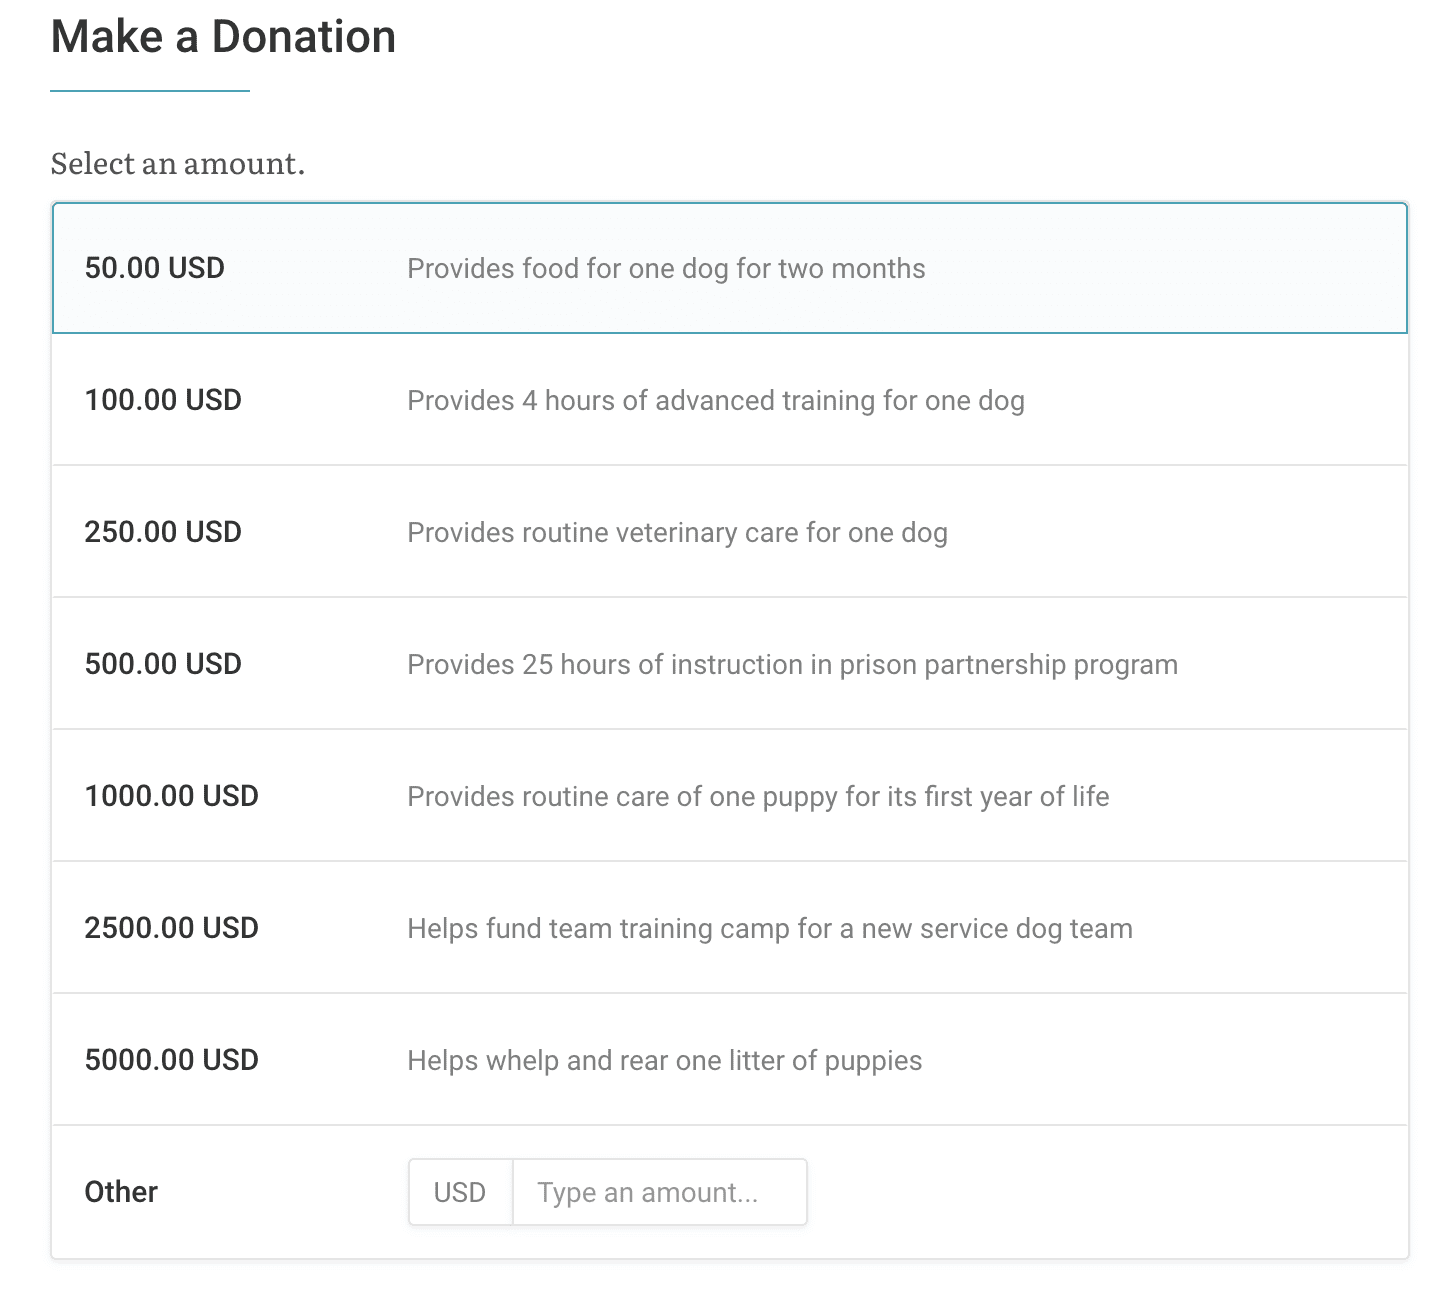Click the Type an amount placeholder
This screenshot has height=1292, width=1456.
tap(648, 1191)
